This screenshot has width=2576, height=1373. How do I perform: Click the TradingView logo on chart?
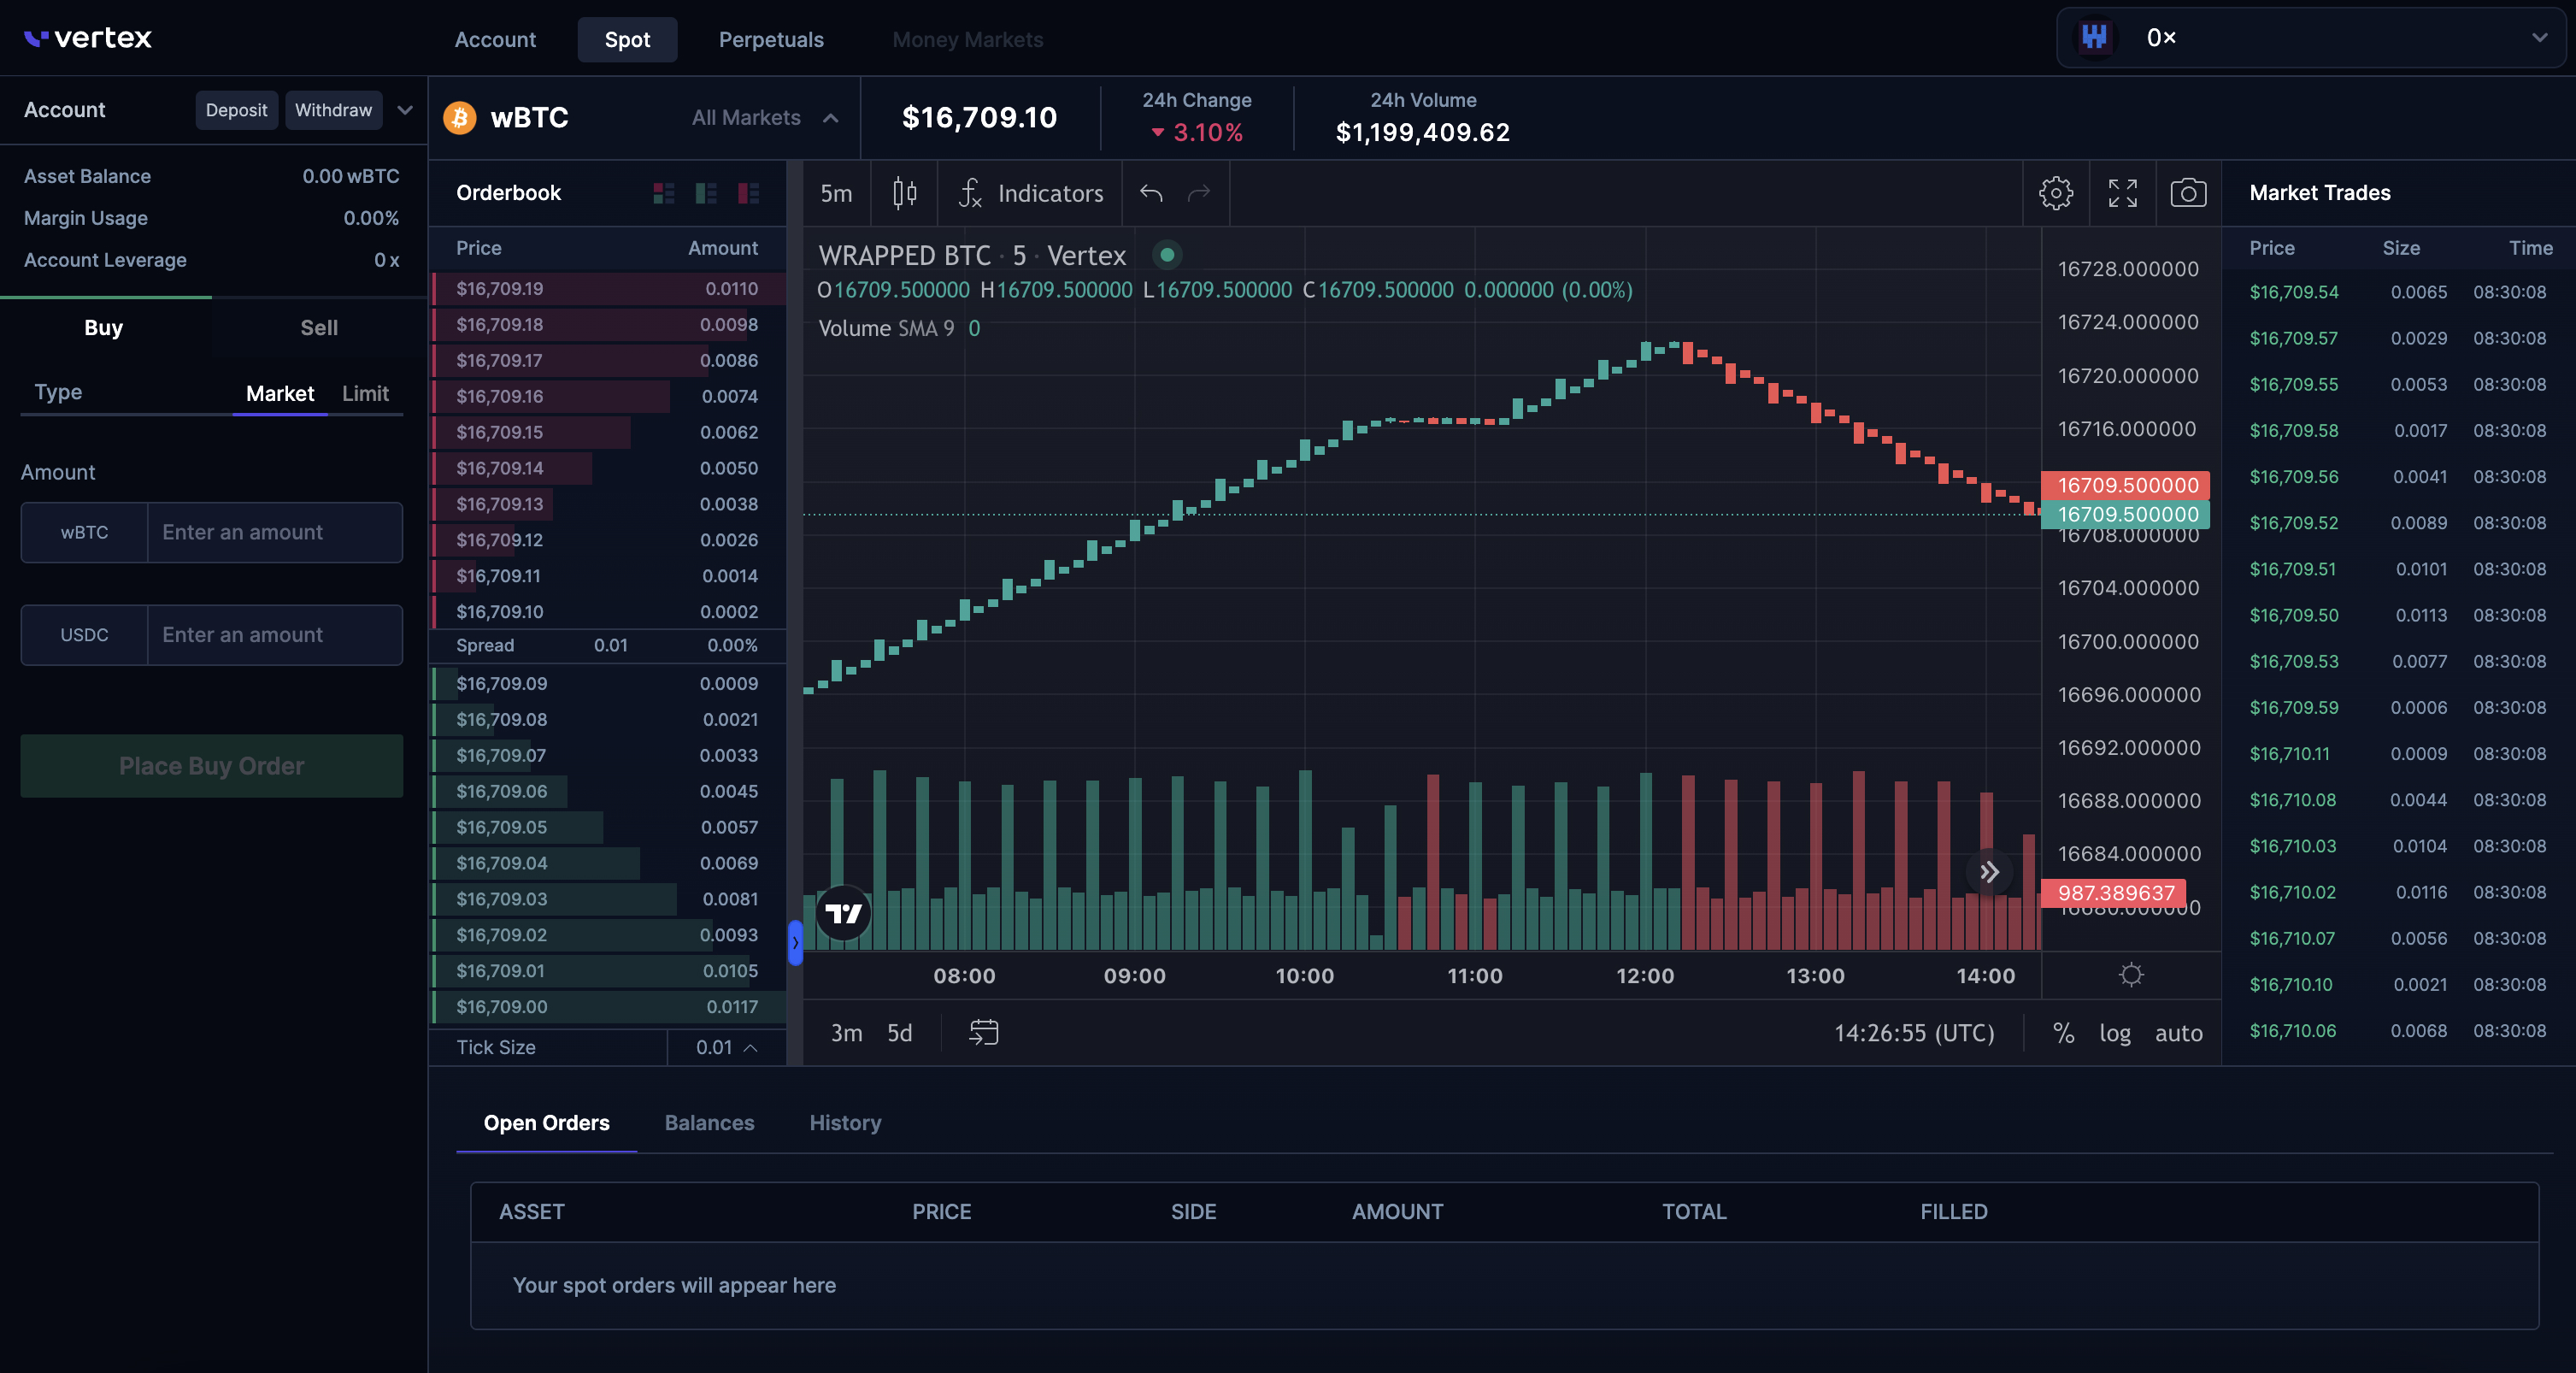844,913
